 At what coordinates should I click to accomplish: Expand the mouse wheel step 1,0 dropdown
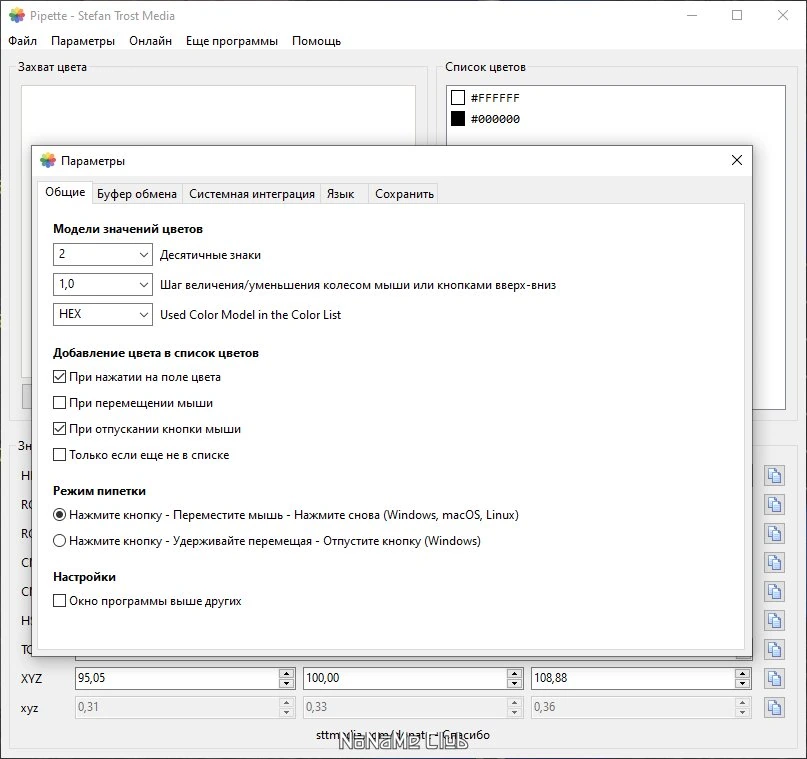coord(102,284)
